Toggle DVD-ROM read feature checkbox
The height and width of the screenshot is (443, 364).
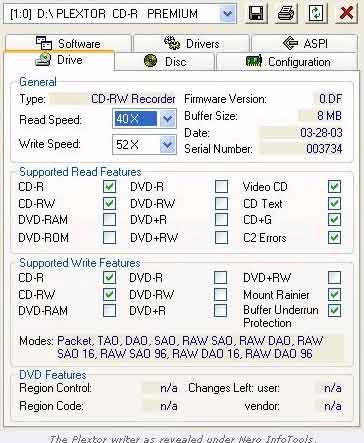pos(109,238)
